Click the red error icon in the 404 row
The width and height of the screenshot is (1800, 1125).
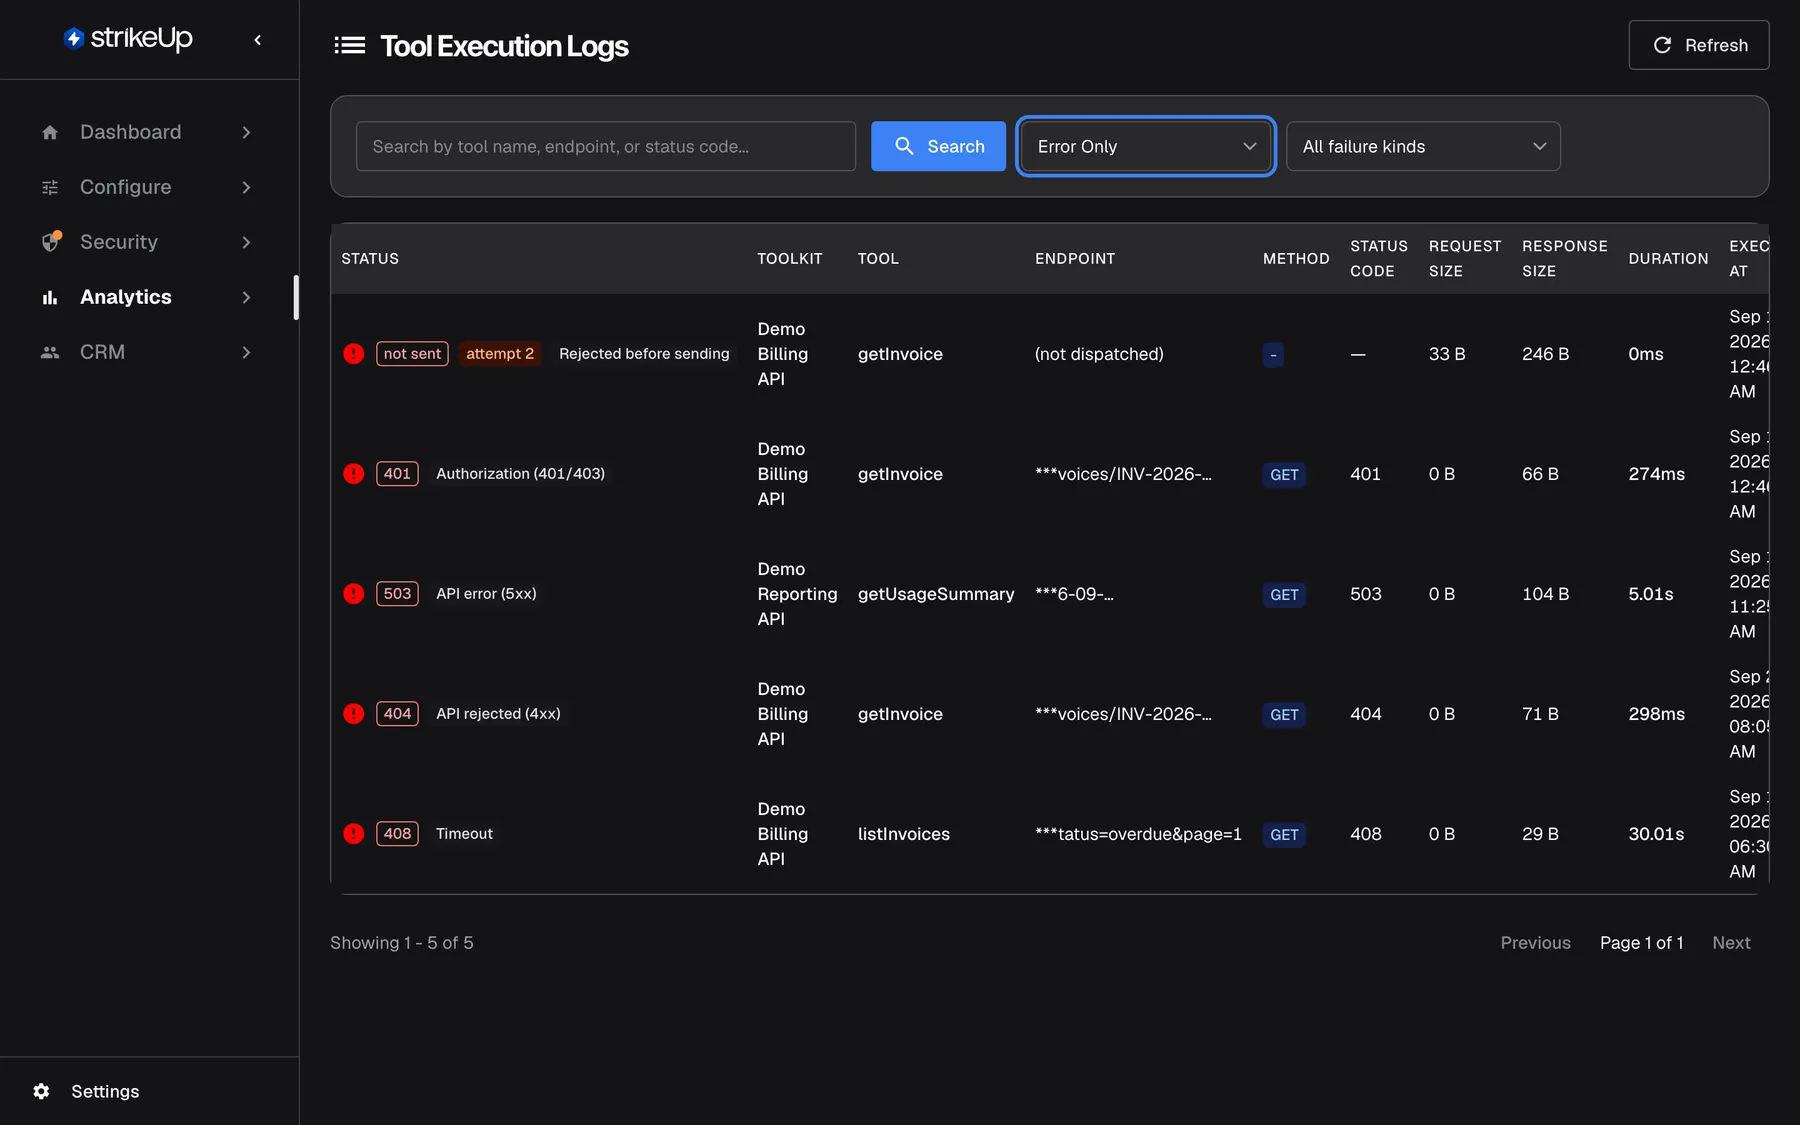click(x=353, y=714)
